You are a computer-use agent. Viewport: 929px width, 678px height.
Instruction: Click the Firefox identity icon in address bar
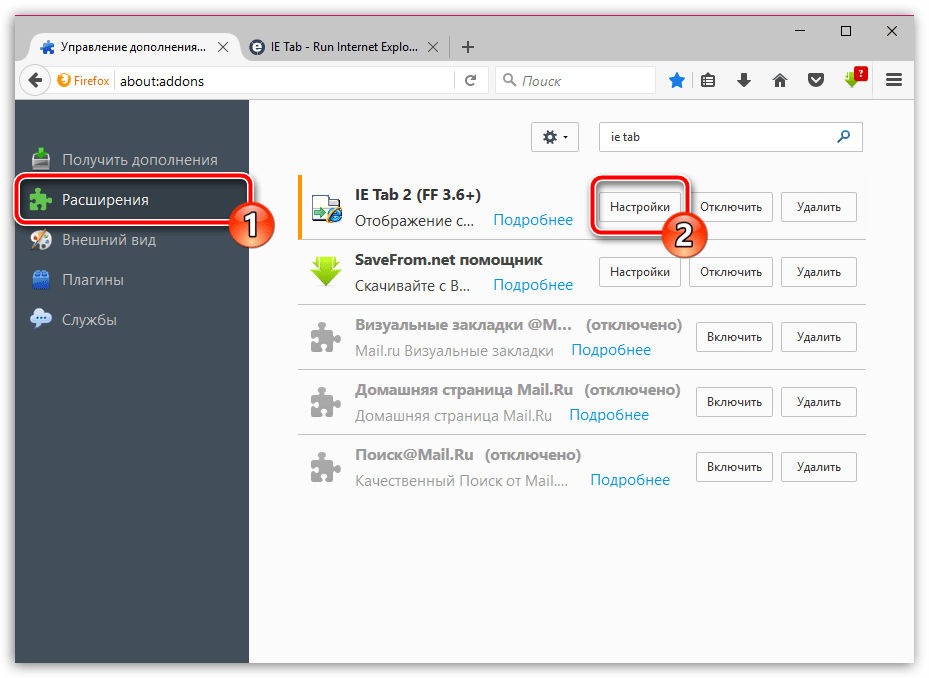(84, 81)
